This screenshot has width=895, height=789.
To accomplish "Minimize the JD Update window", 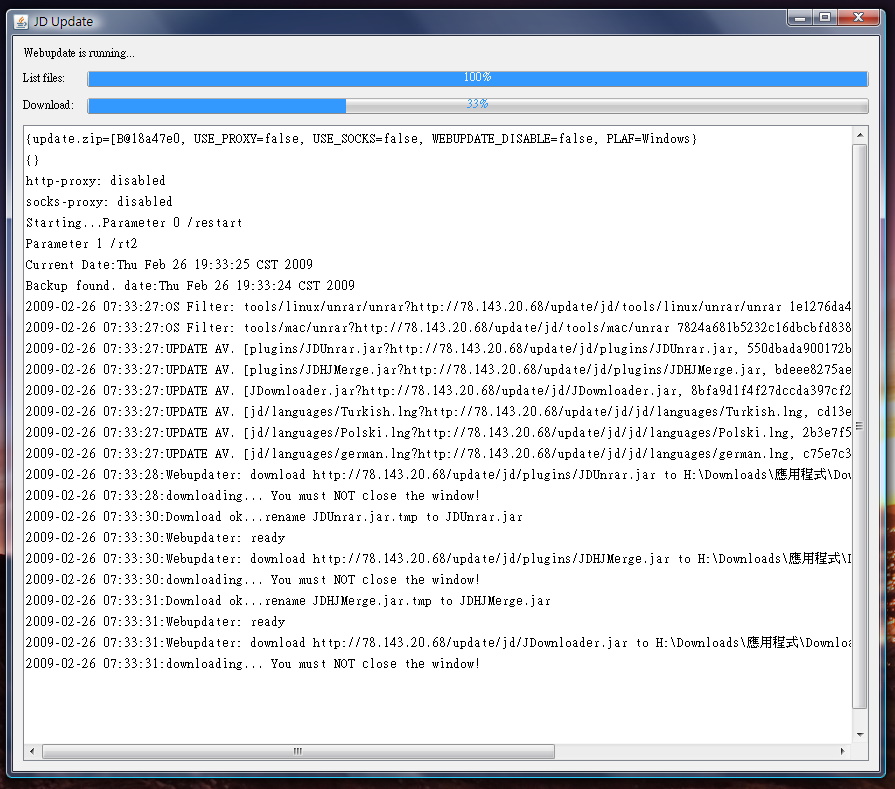I will [x=799, y=17].
